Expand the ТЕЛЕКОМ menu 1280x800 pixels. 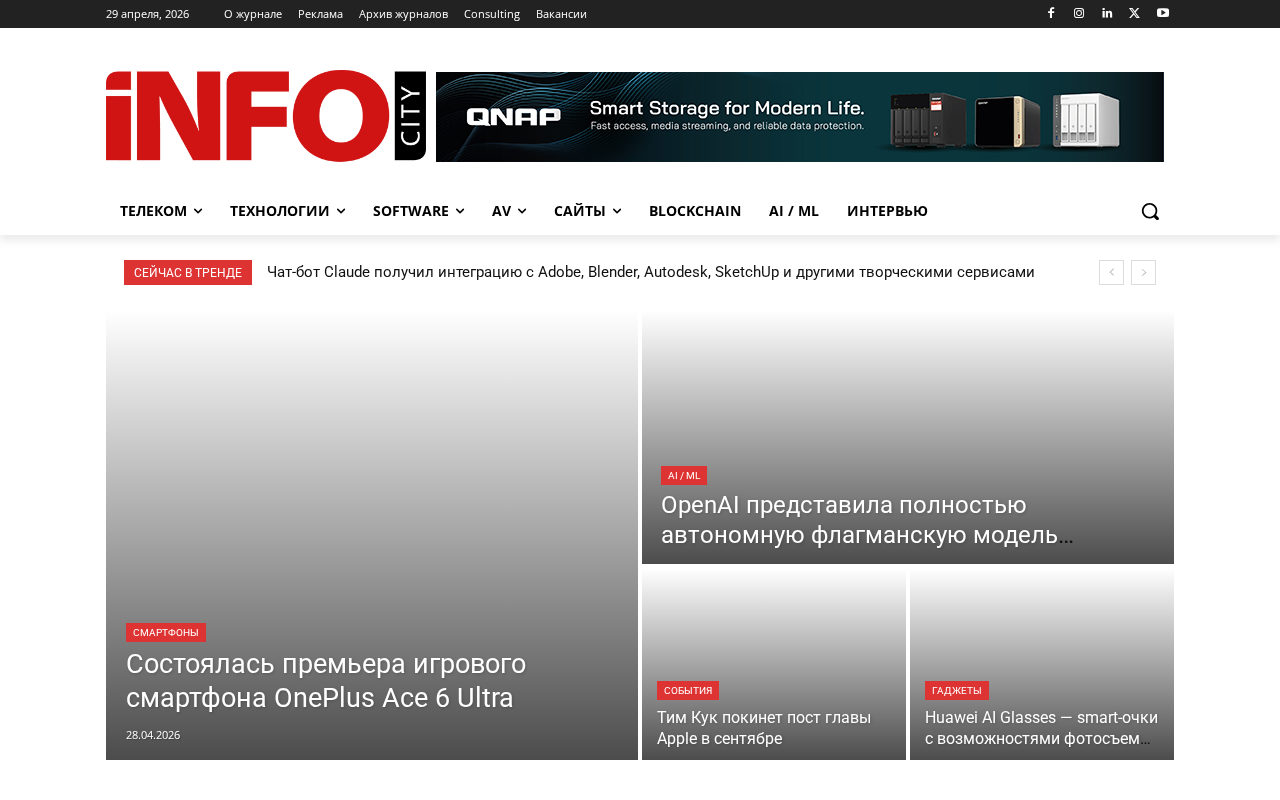(x=161, y=211)
